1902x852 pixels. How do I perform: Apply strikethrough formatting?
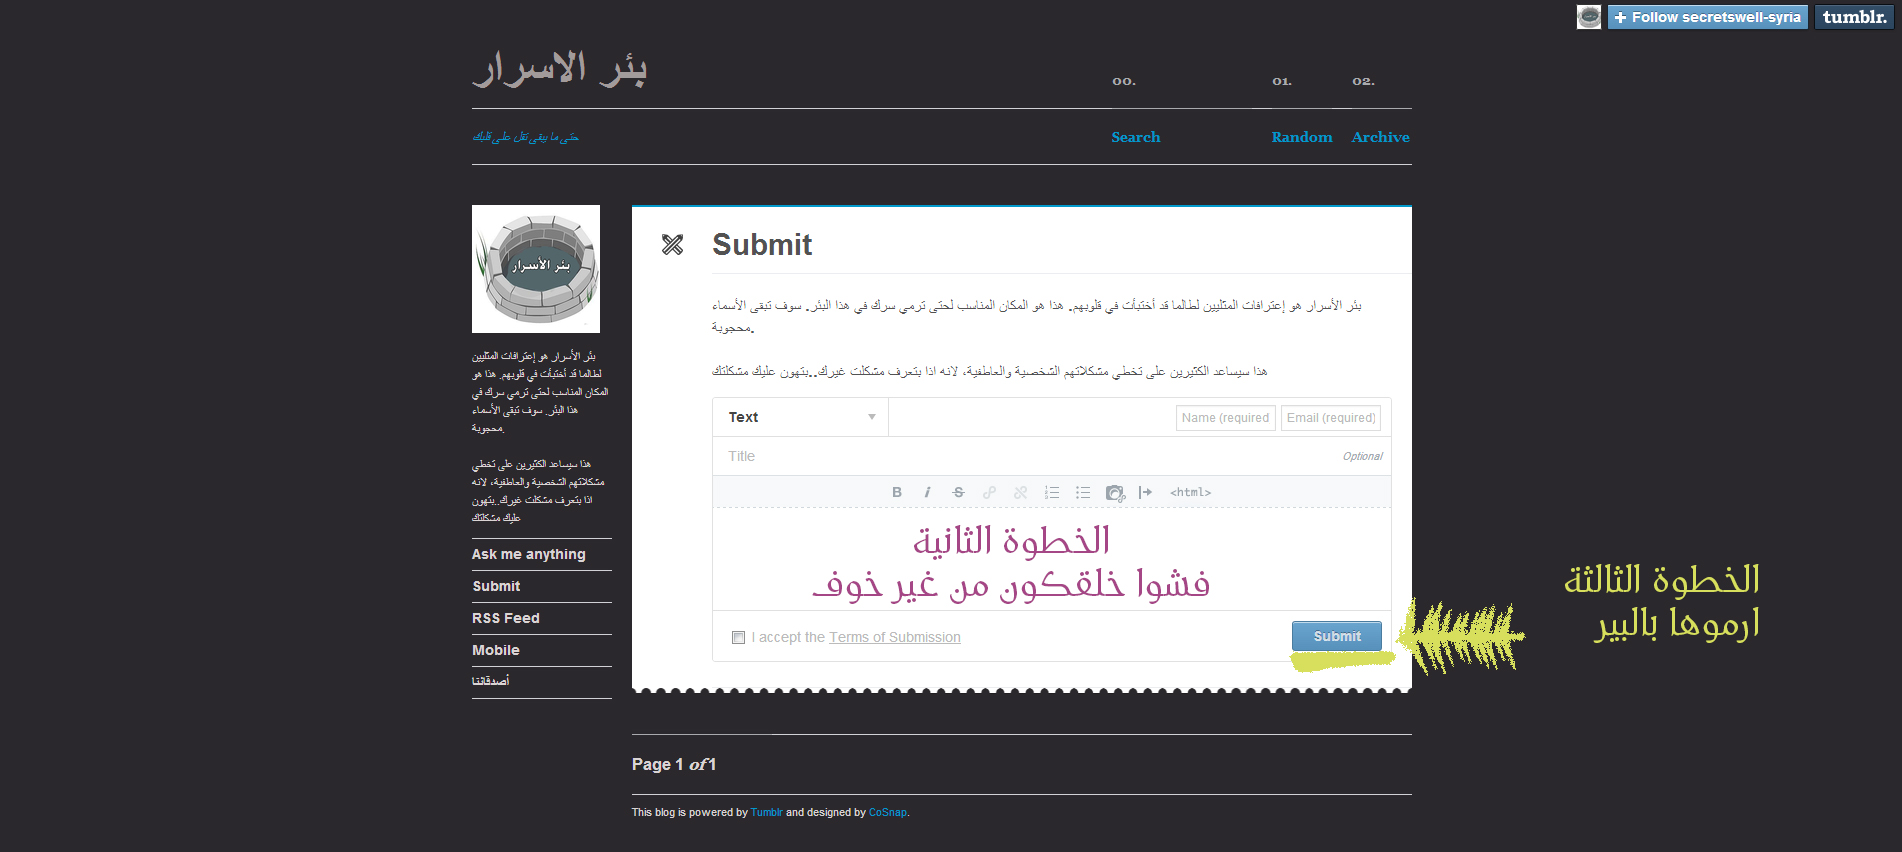958,492
